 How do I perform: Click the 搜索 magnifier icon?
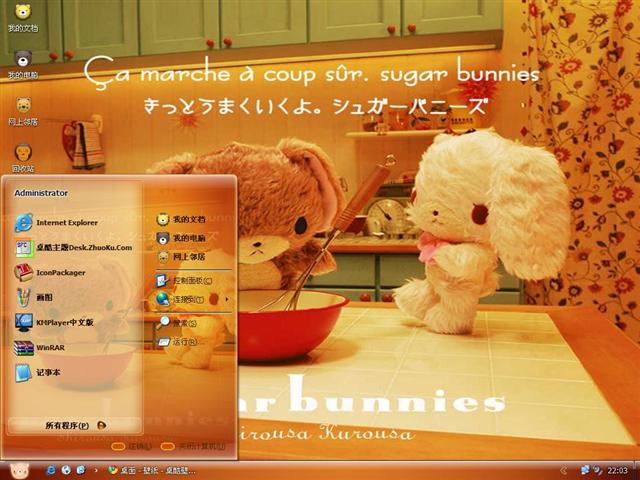click(x=163, y=323)
